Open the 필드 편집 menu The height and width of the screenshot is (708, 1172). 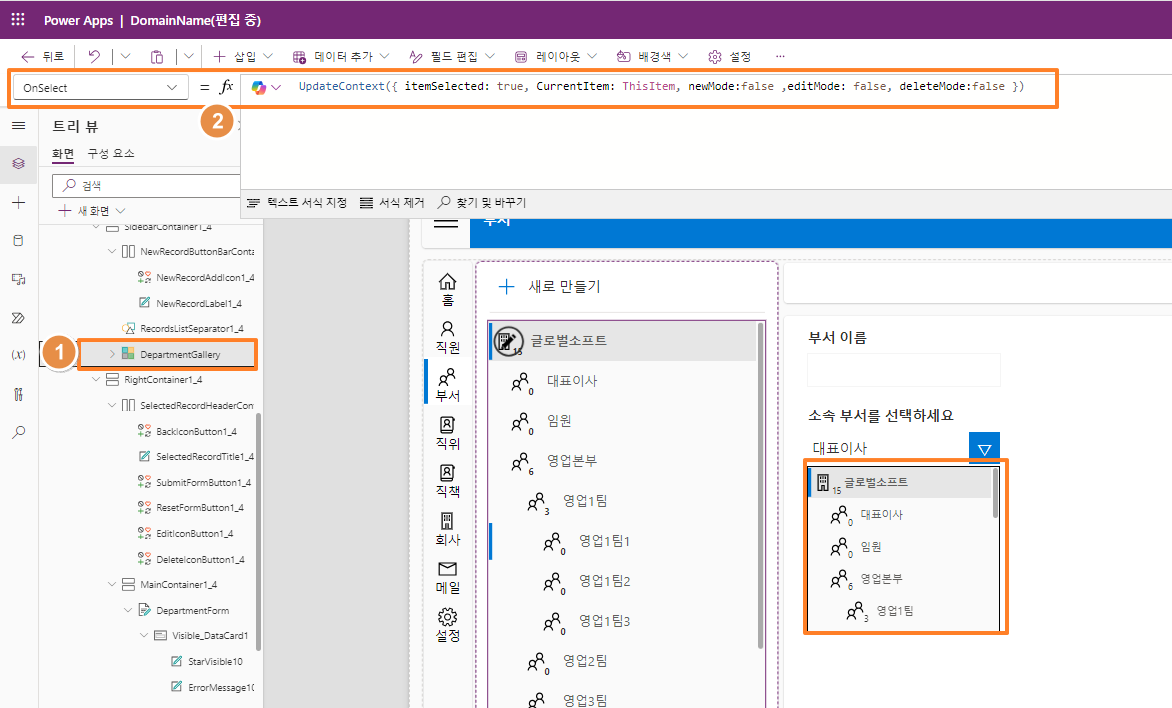452,56
